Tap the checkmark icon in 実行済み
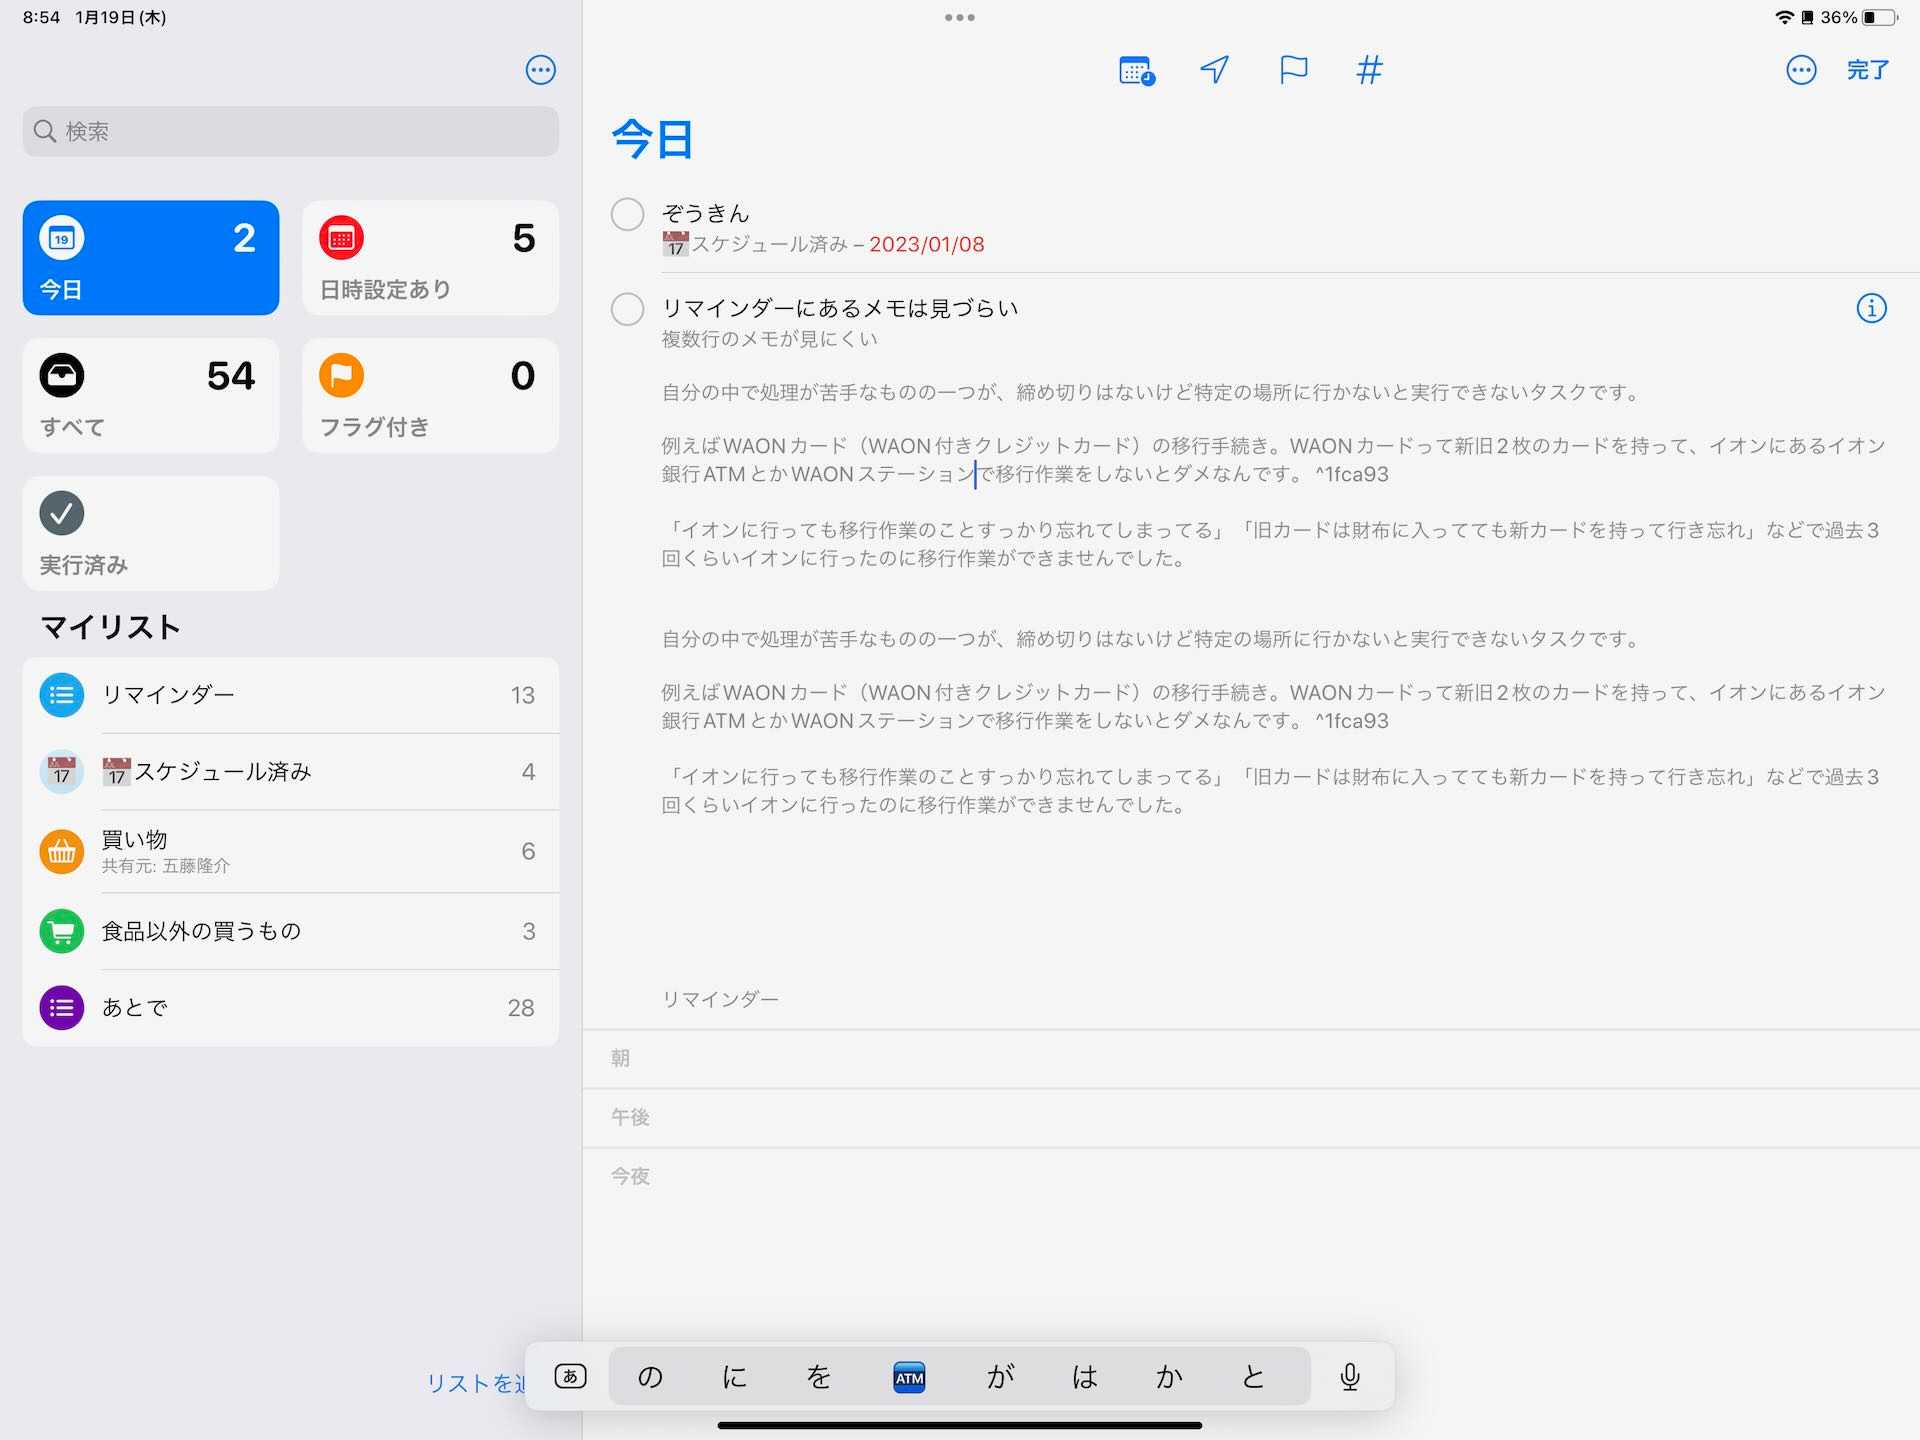 coord(62,513)
